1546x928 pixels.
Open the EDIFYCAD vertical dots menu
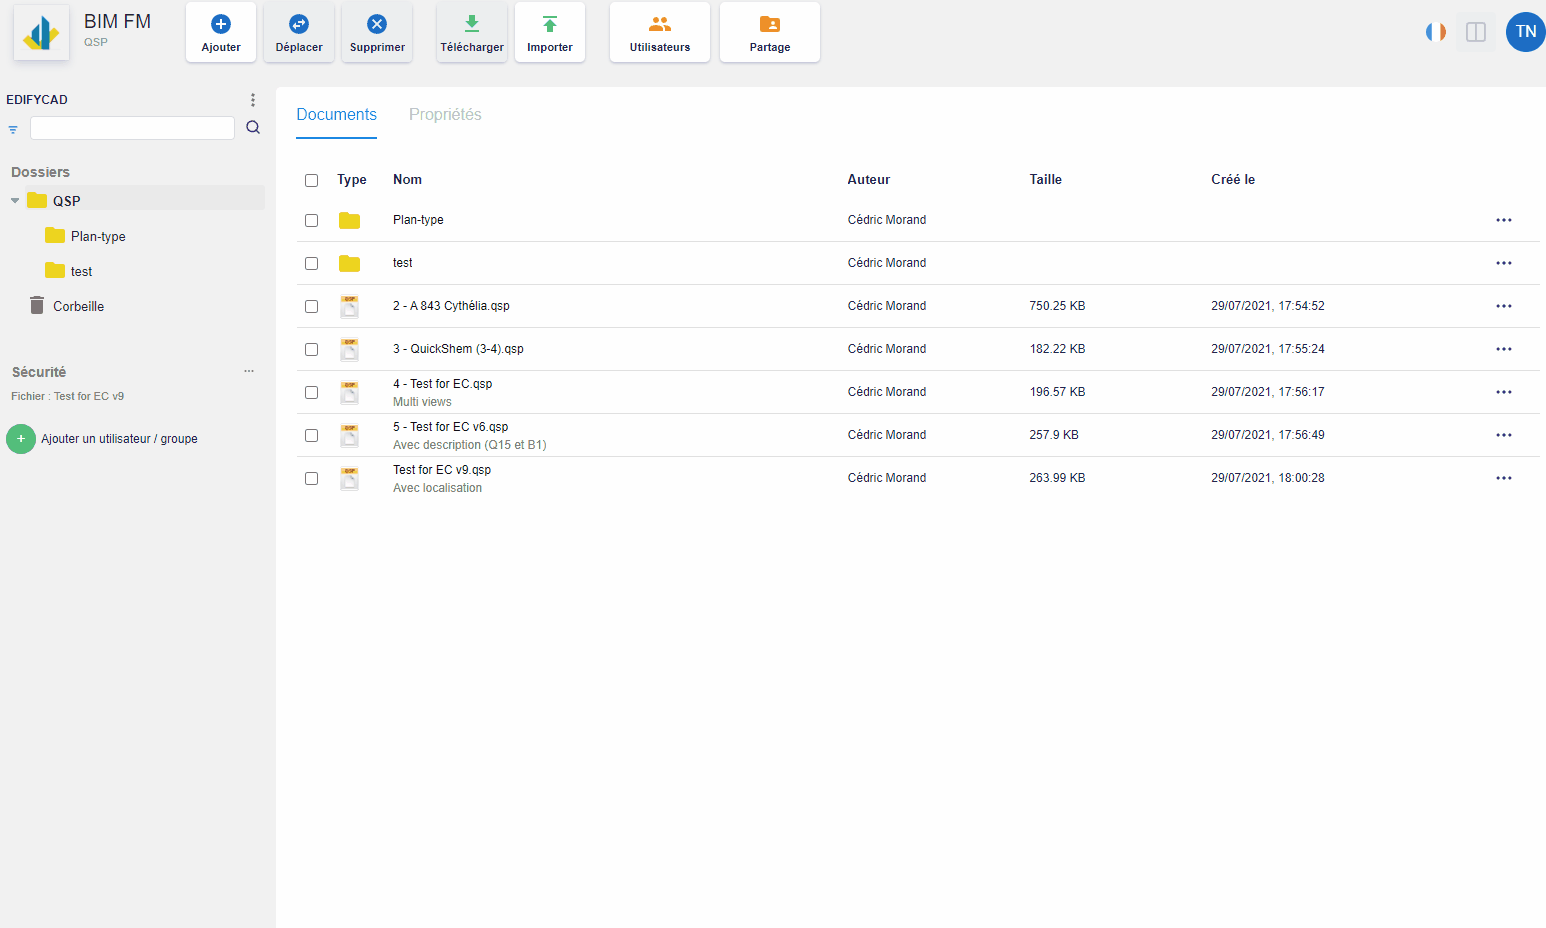pos(253,100)
